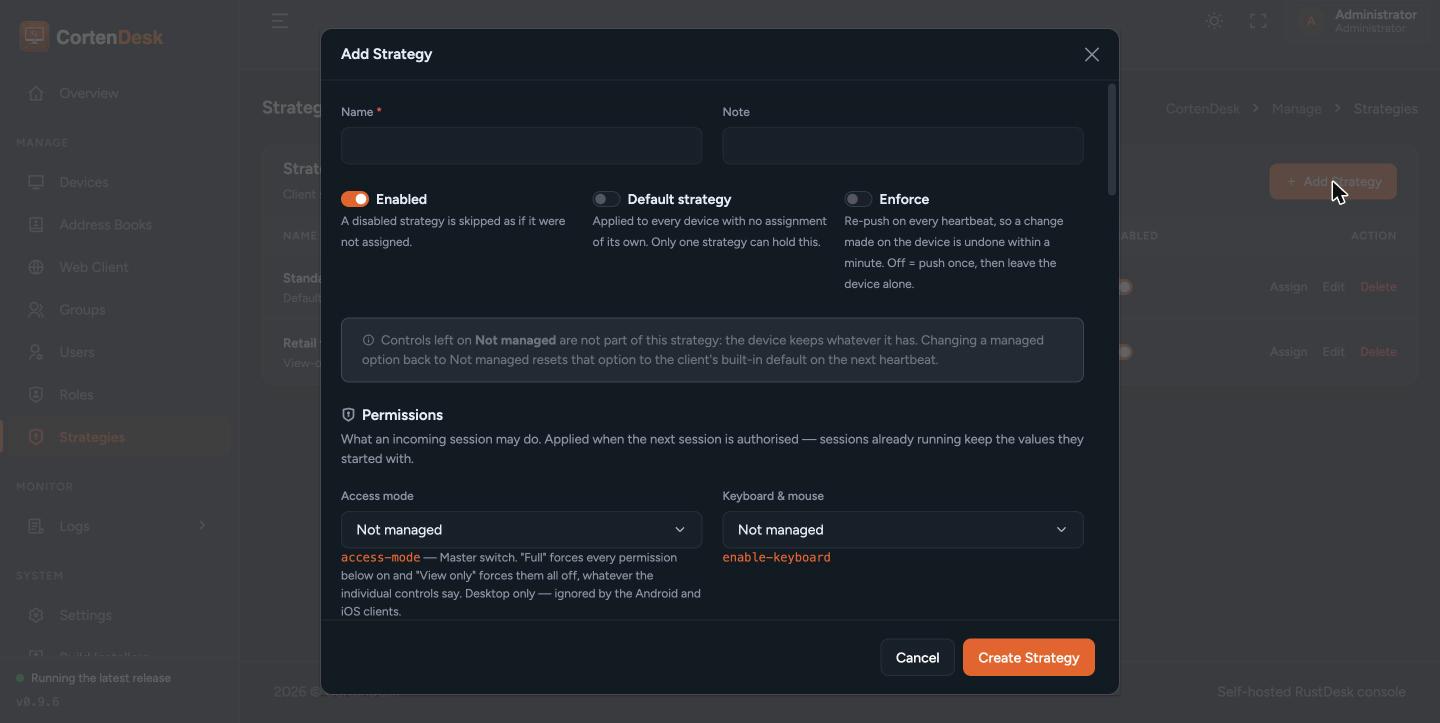Toggle enabled switch in Standard row

(1125, 287)
